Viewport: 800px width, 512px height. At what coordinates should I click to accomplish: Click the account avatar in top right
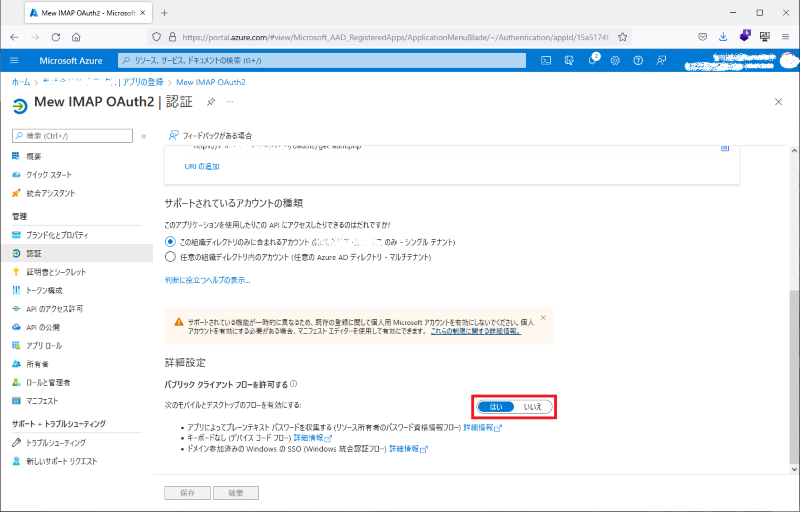coord(789,60)
